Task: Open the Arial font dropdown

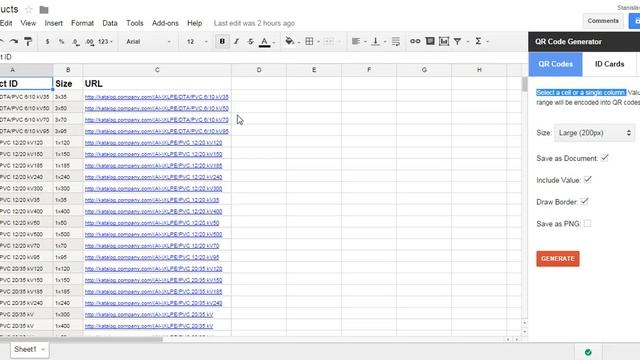Action: click(x=149, y=42)
